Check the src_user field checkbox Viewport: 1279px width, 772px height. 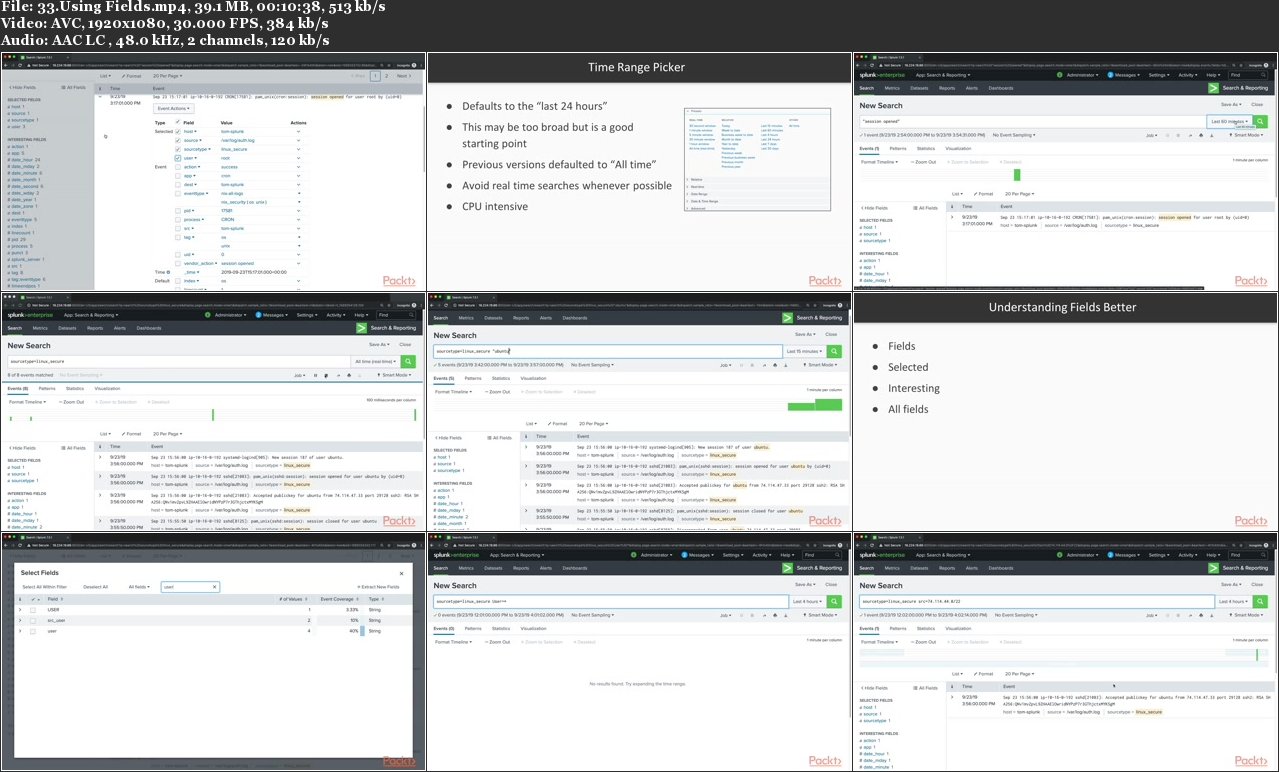[x=33, y=620]
